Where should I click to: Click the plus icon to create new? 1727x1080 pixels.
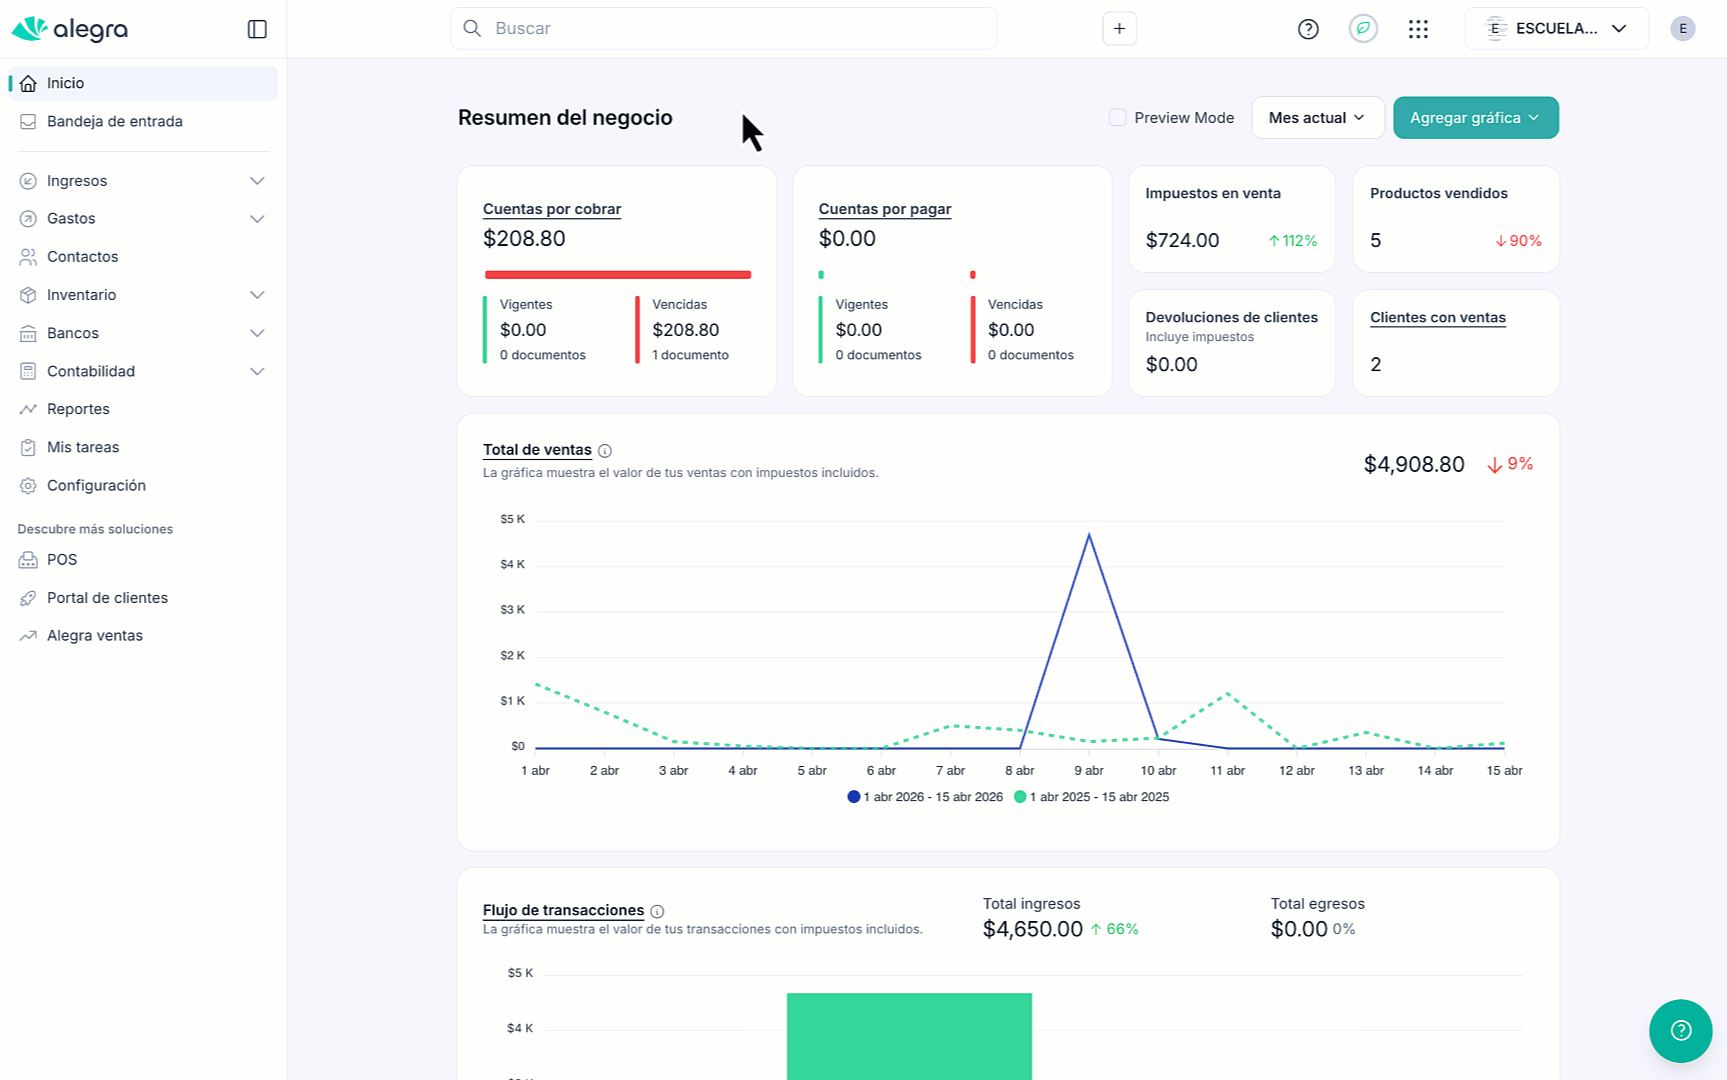(x=1119, y=29)
